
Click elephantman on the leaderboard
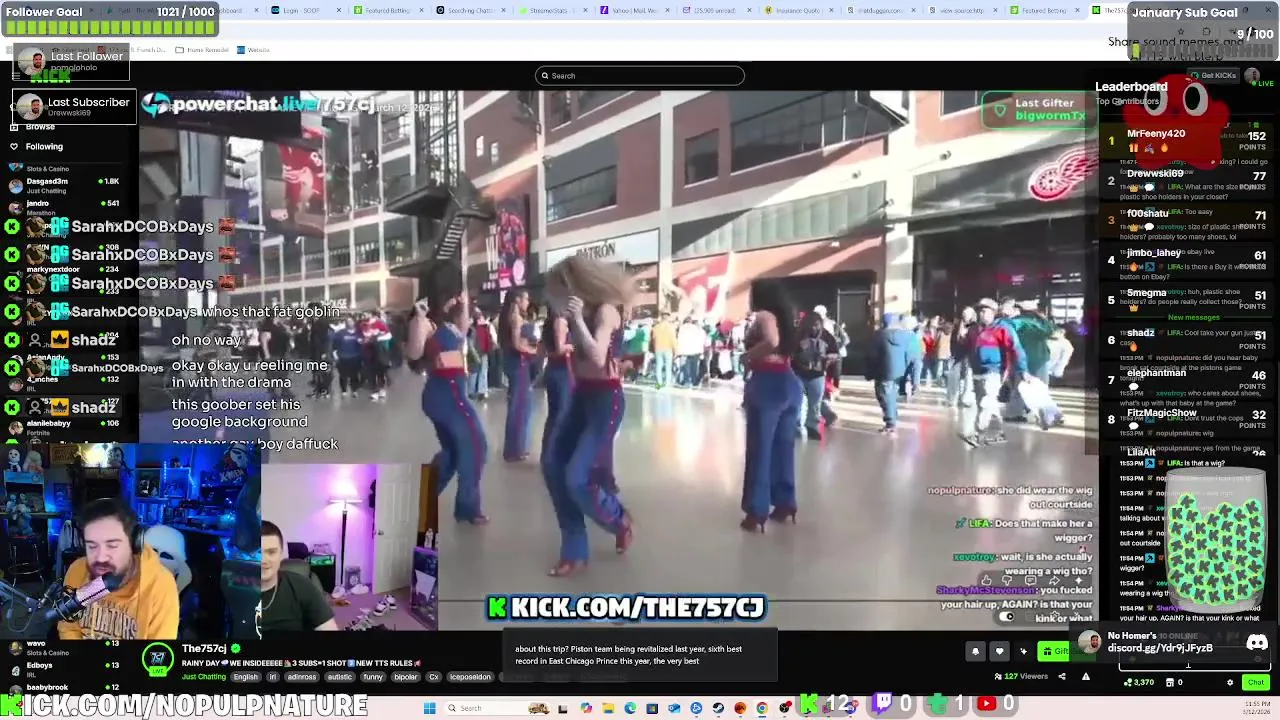pos(1156,373)
